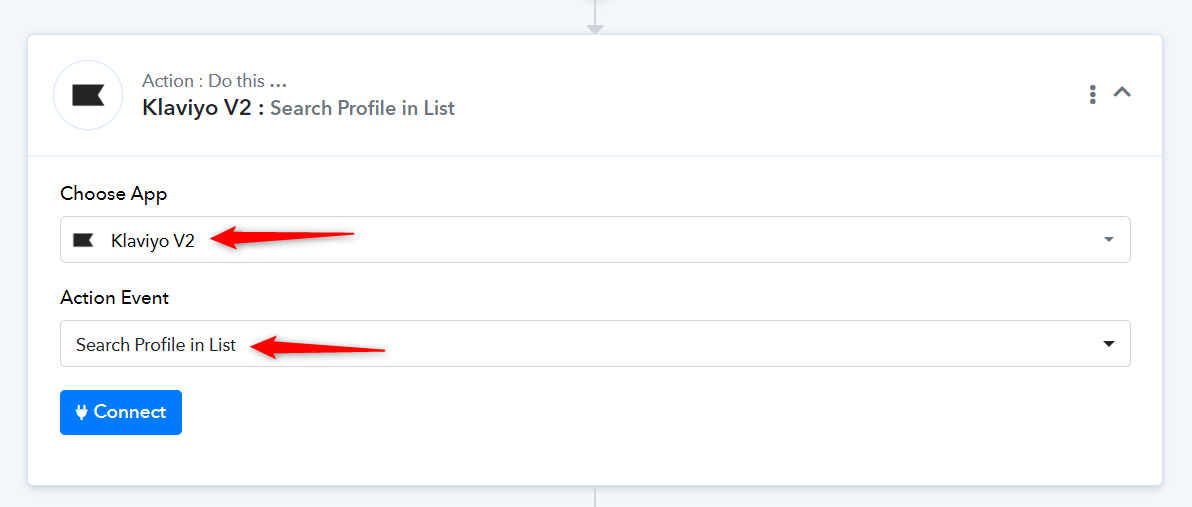The image size is (1192, 507).
Task: Collapse the action step with the chevron
Action: click(x=1122, y=93)
